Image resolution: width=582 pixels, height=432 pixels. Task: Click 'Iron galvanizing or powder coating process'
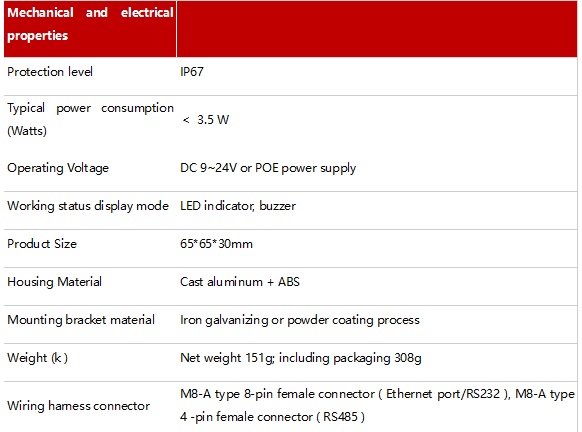(300, 320)
